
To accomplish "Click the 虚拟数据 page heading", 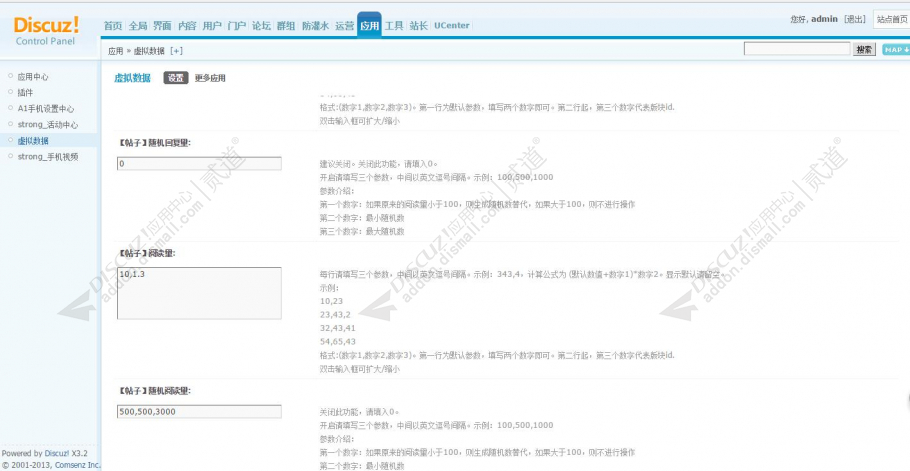I will coord(132,78).
